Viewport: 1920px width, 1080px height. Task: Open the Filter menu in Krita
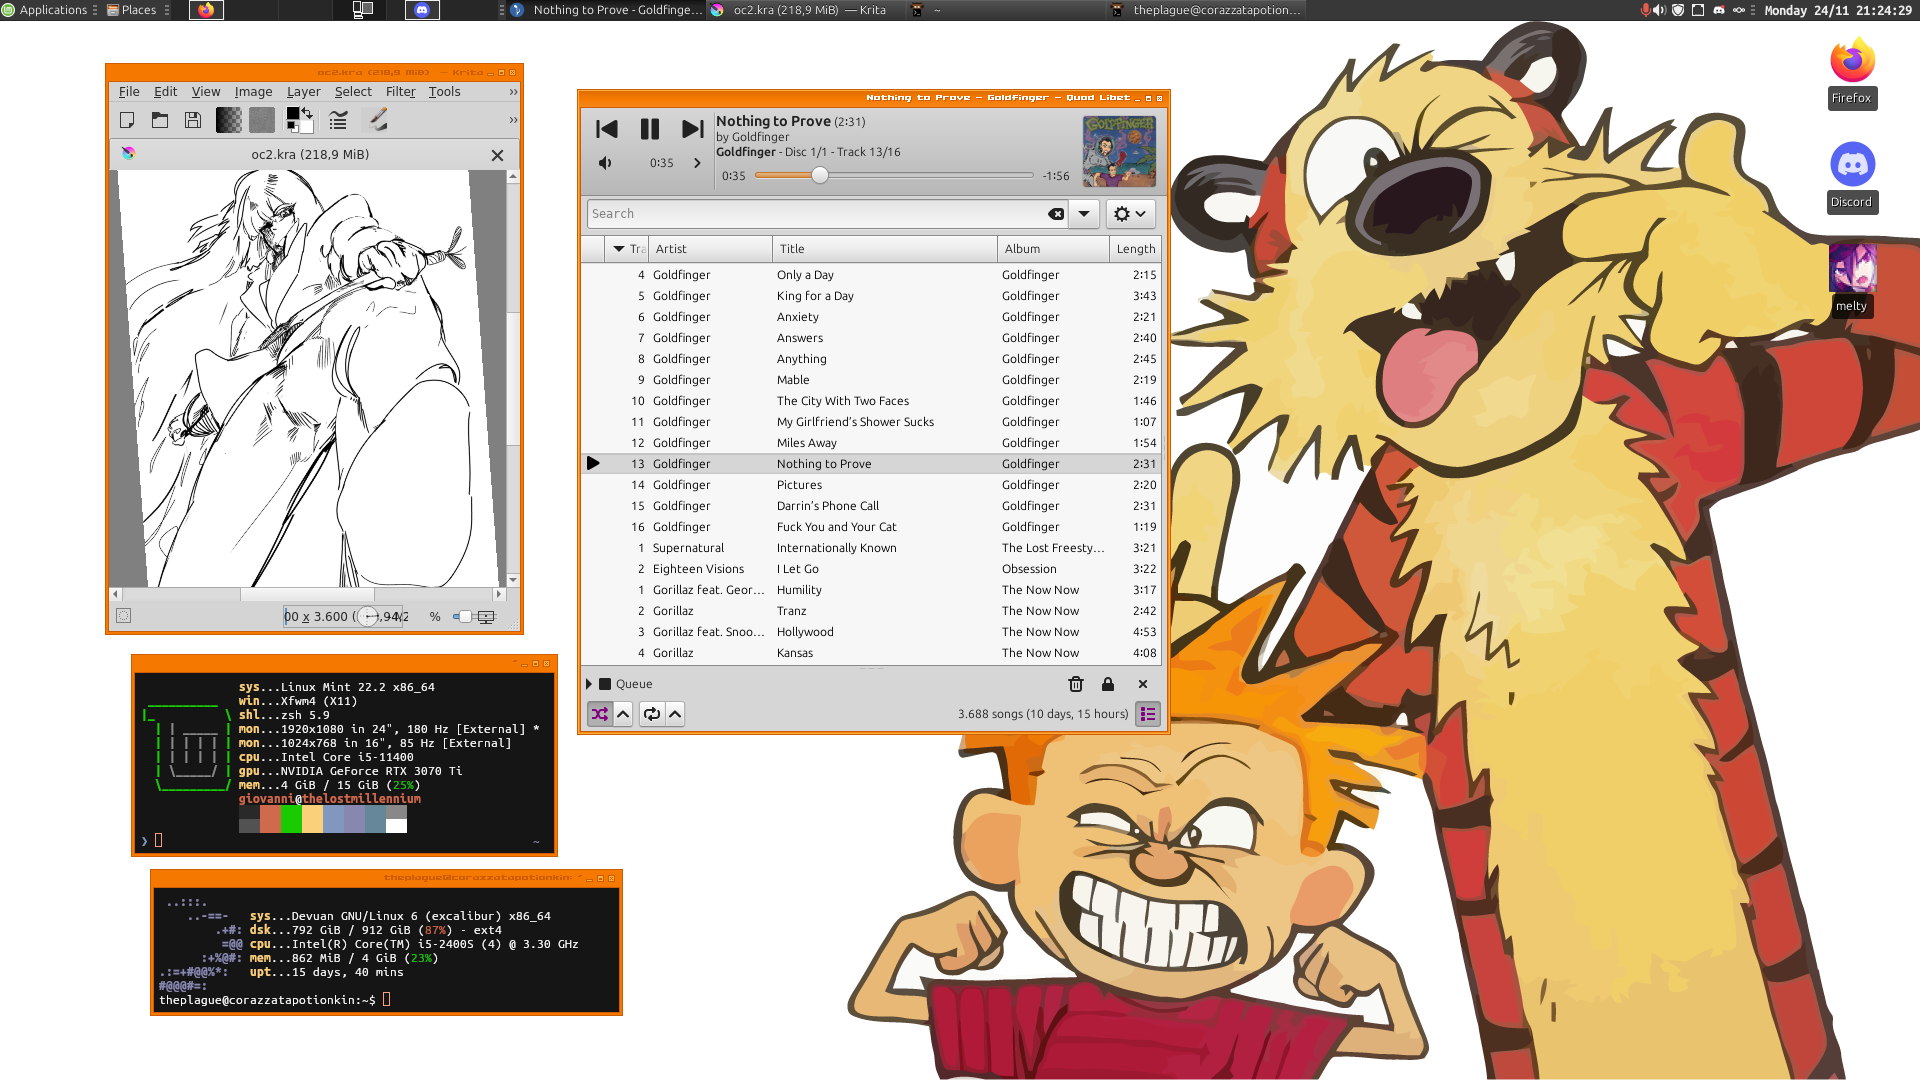tap(400, 91)
